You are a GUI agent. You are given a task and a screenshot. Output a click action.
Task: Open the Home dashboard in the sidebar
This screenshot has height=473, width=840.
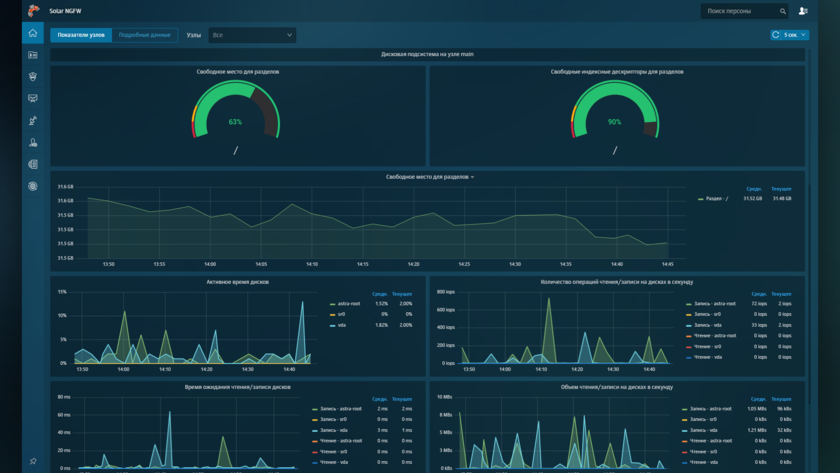[x=33, y=33]
